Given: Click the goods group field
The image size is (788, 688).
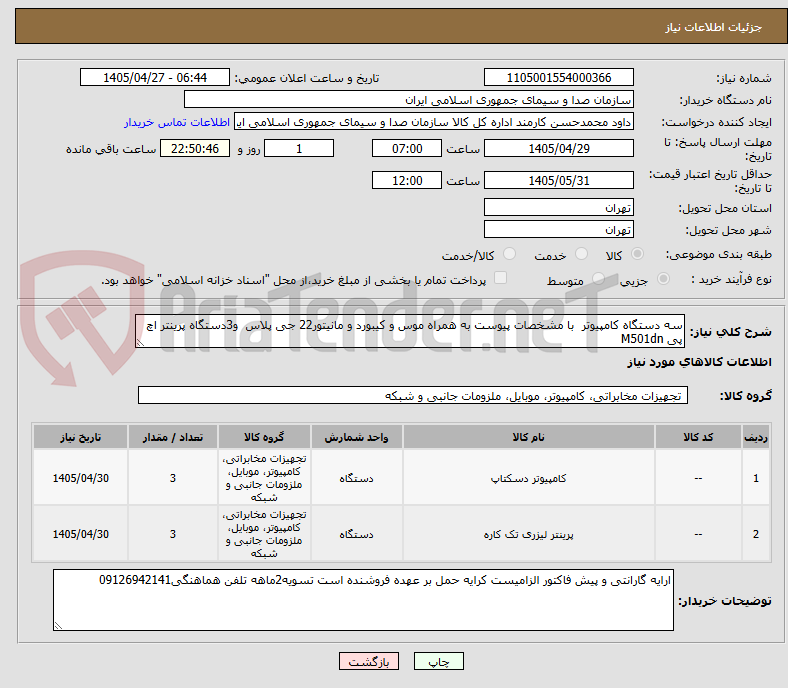Looking at the screenshot, I should pos(413,396).
